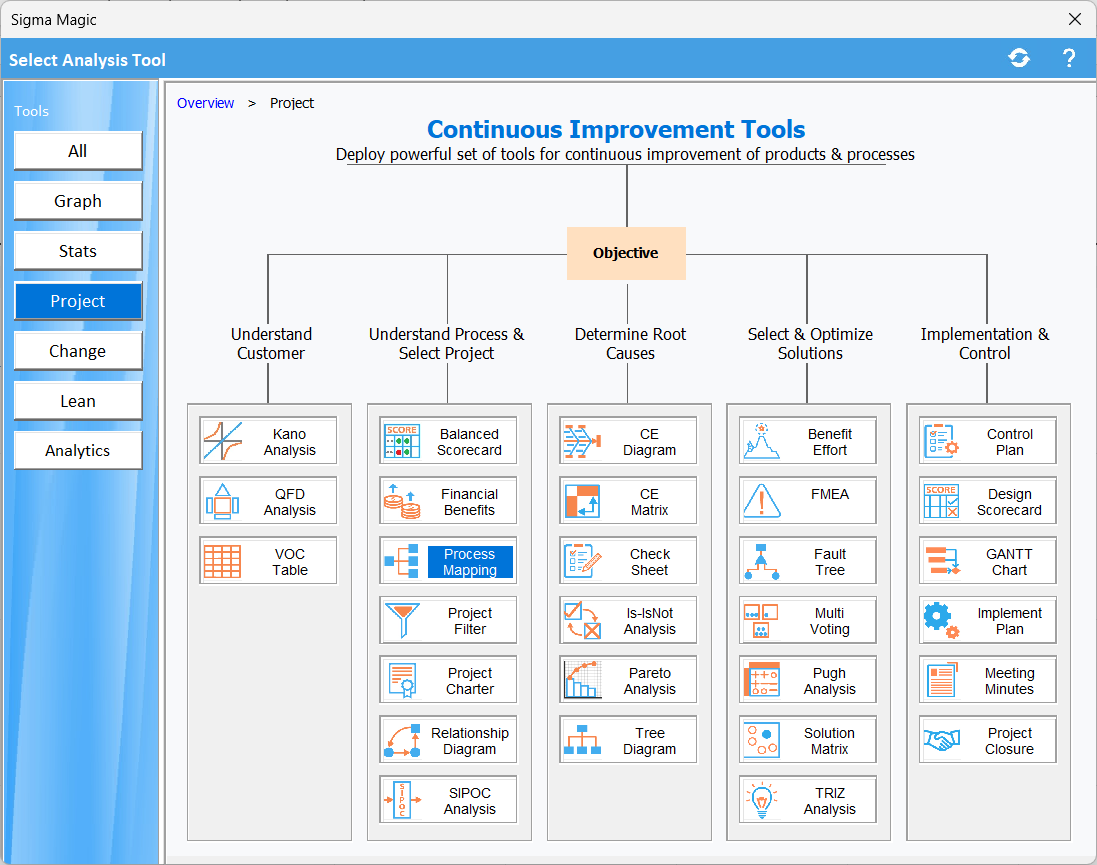Click the FMEA warning triangle icon
The width and height of the screenshot is (1097, 865).
tap(762, 501)
